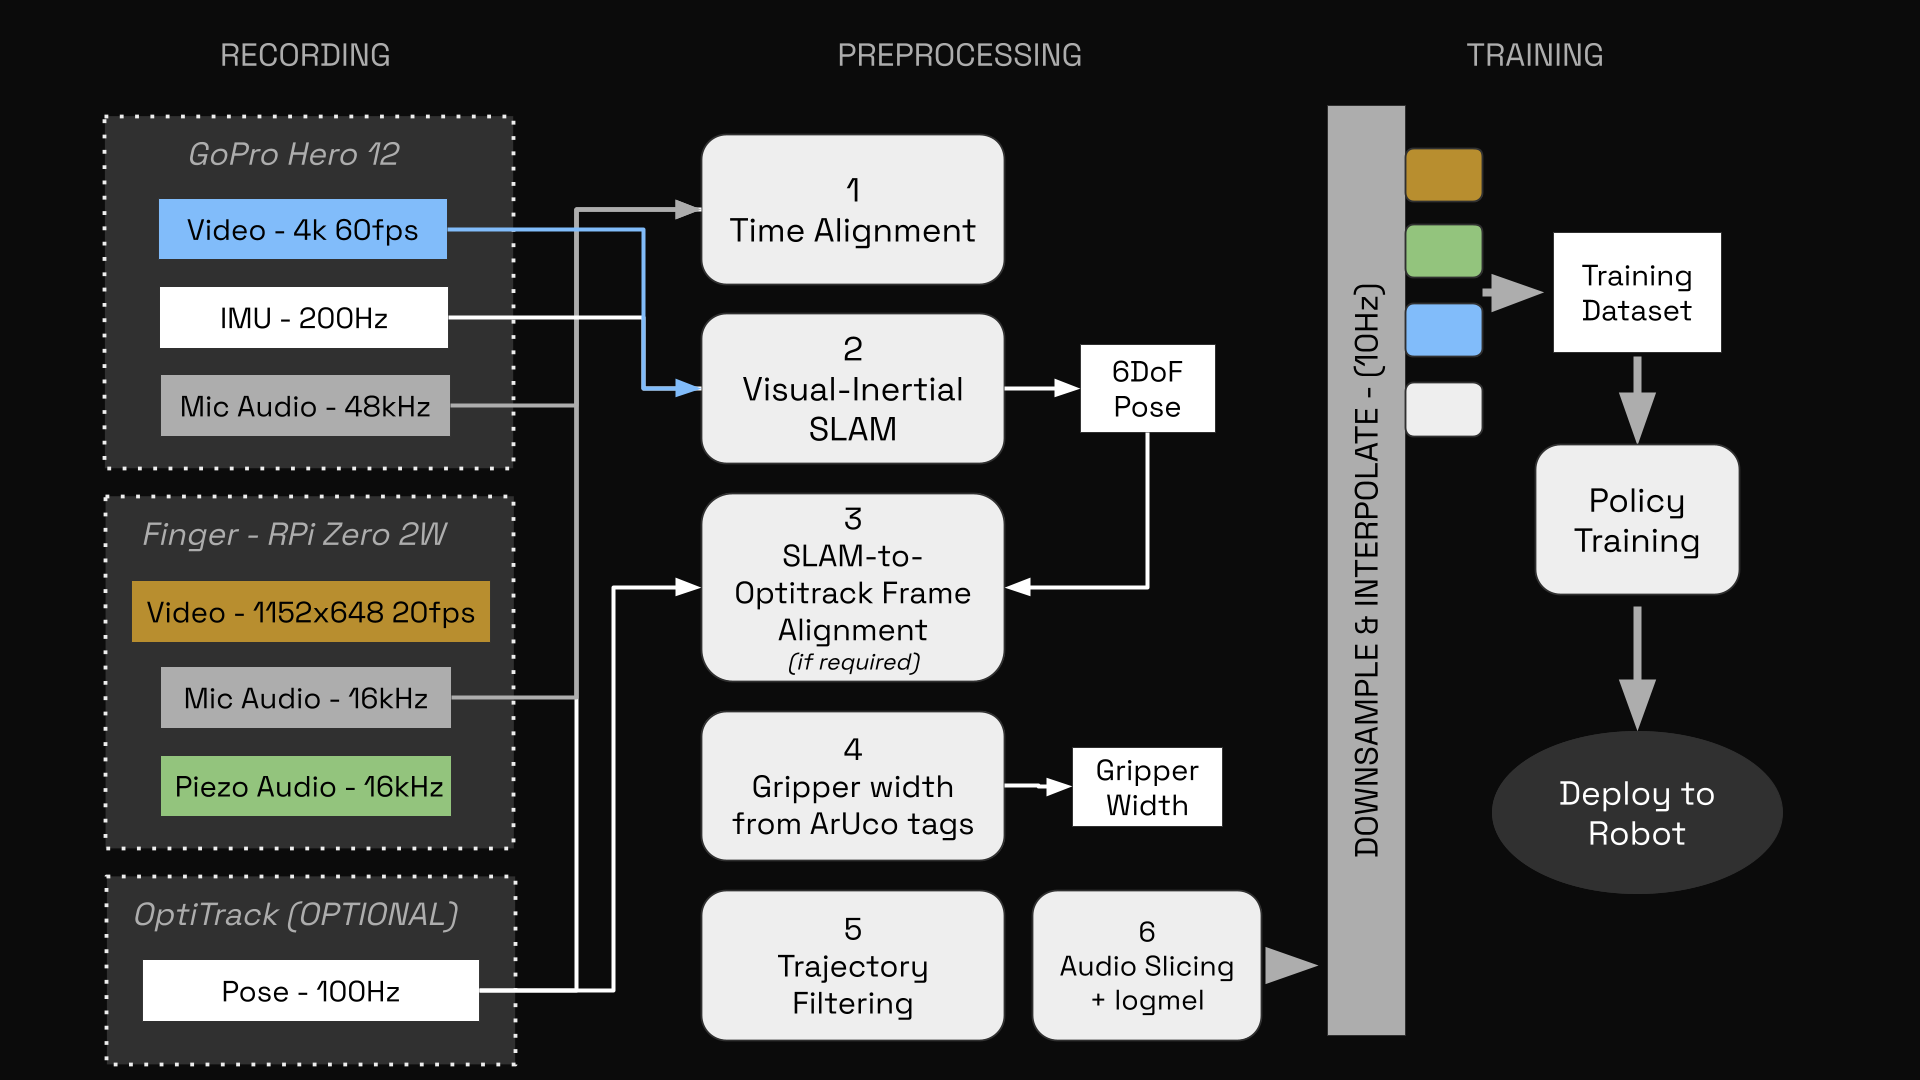
Task: Click the RECORDING heading
Action: pos(305,55)
